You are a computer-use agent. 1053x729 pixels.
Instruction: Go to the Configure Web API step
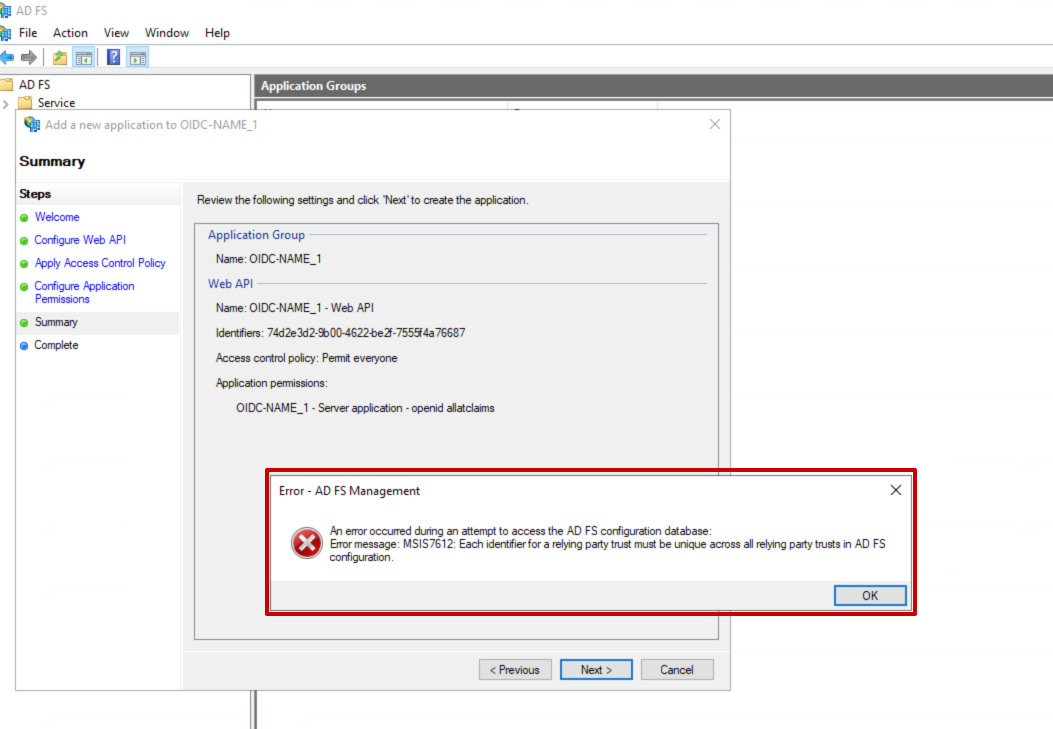[80, 240]
